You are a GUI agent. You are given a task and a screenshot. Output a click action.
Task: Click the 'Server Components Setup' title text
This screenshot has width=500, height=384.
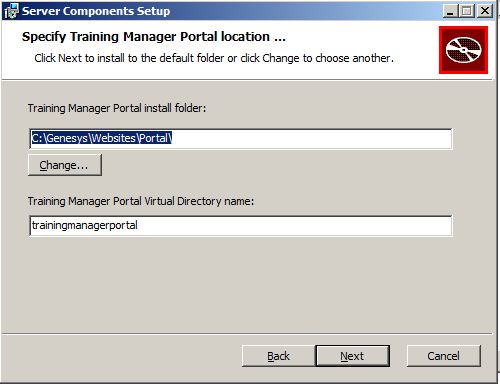pos(96,11)
